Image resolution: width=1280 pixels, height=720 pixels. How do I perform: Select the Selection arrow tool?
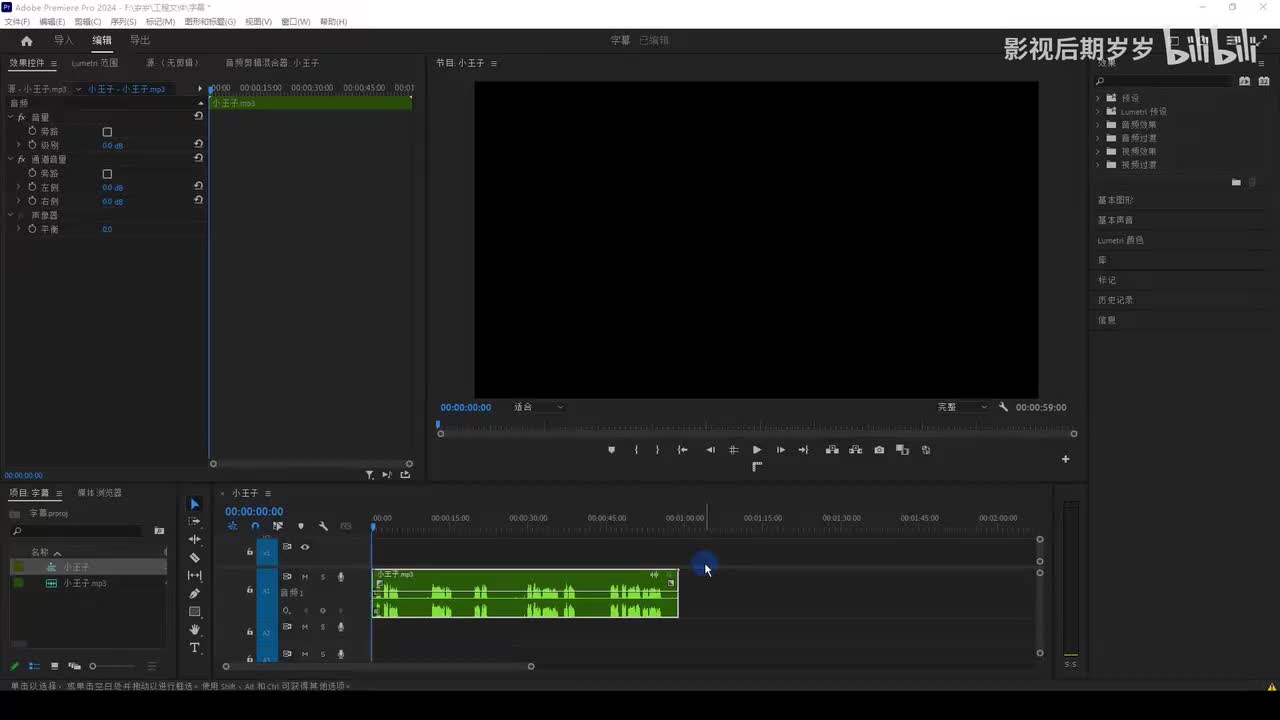(195, 504)
